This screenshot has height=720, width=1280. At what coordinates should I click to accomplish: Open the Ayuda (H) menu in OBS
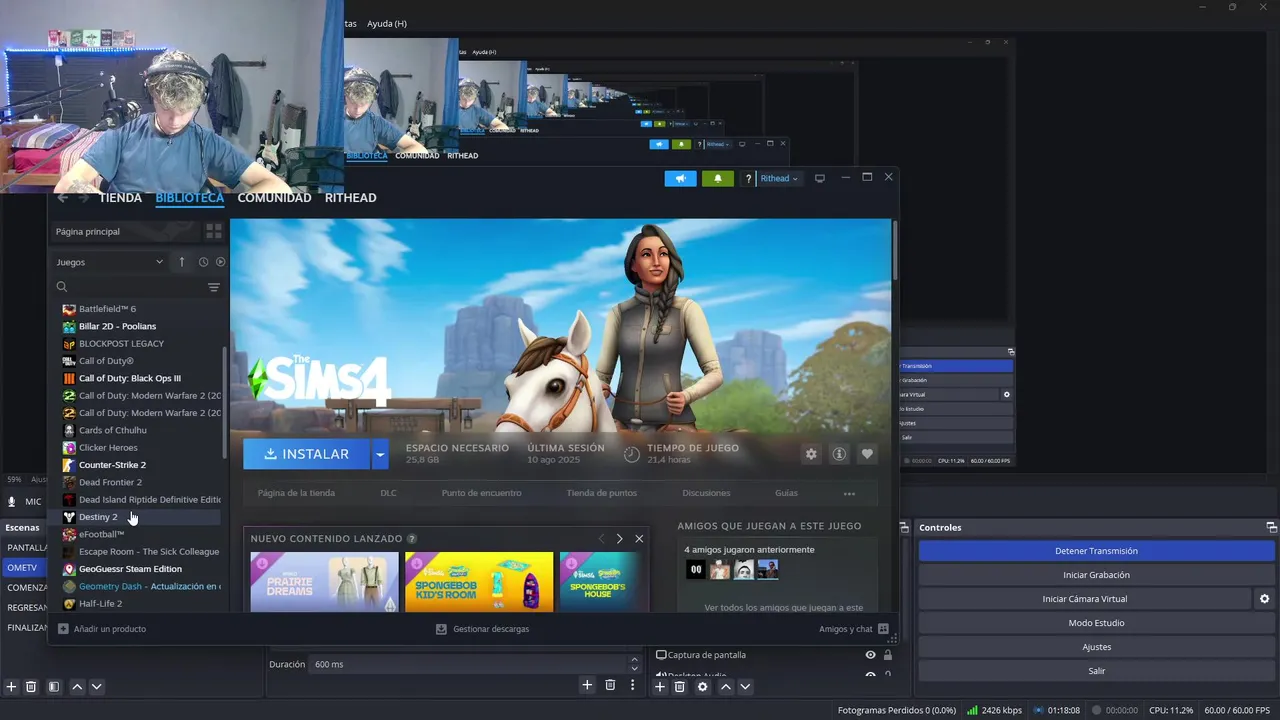pyautogui.click(x=386, y=23)
